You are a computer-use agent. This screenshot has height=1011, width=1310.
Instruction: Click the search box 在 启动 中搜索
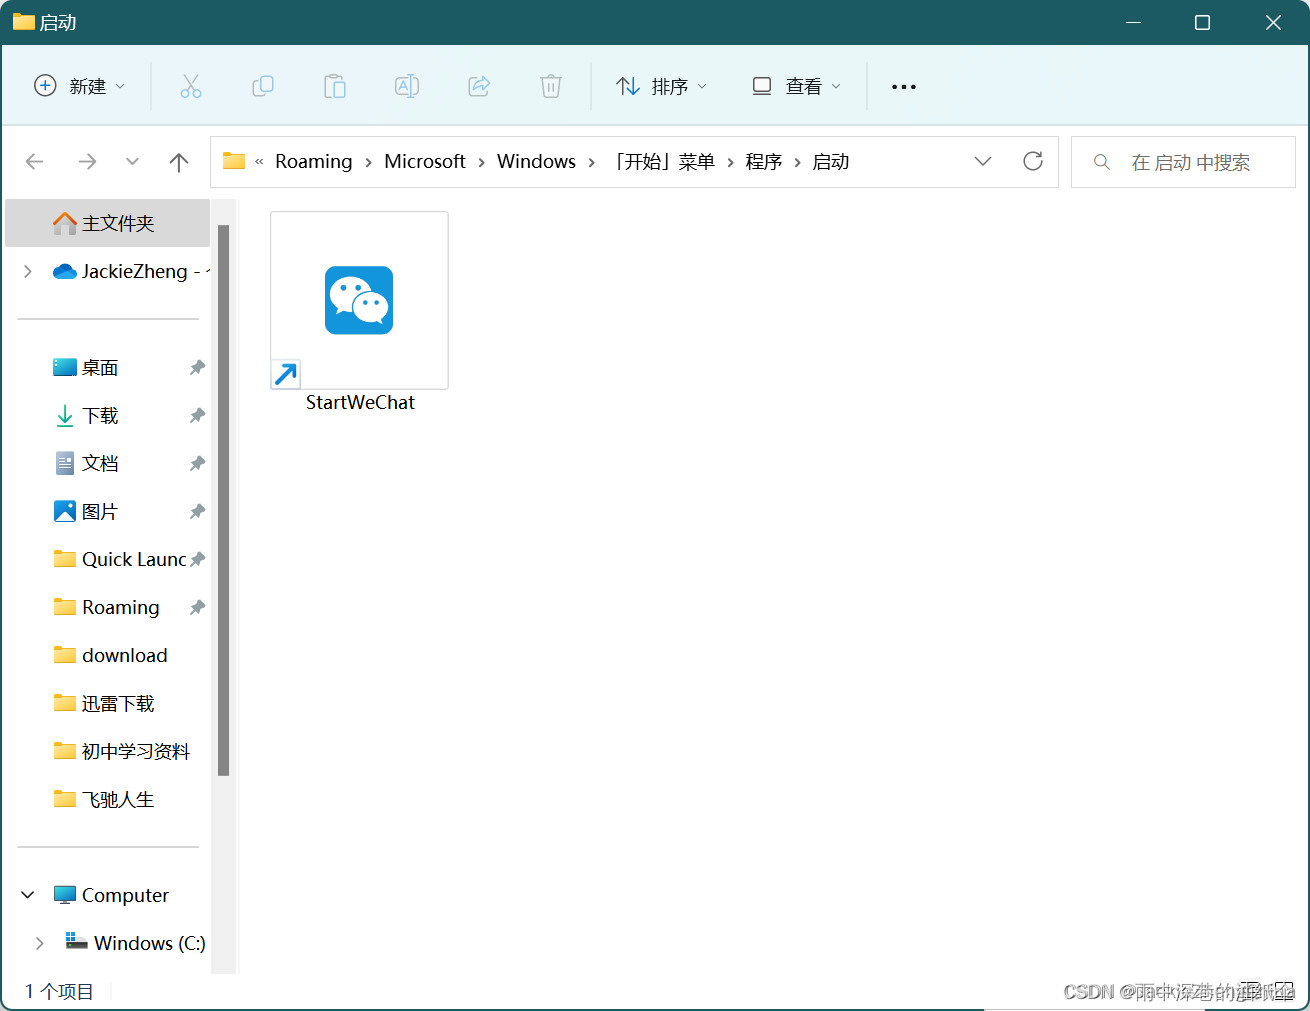pyautogui.click(x=1183, y=162)
